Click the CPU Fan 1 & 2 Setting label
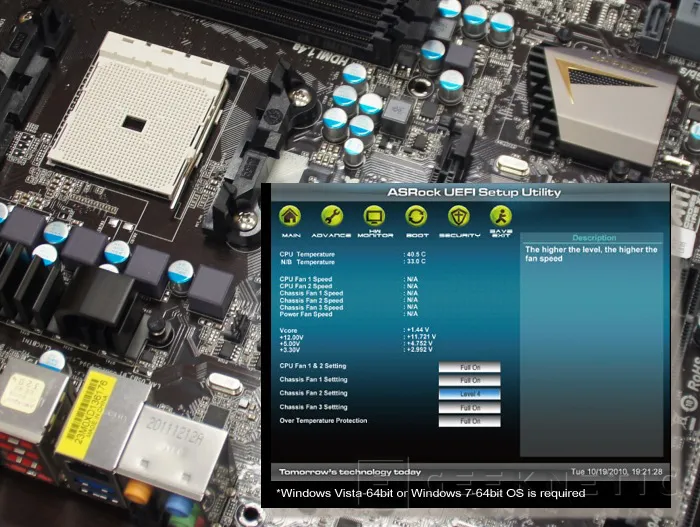This screenshot has height=527, width=700. [x=312, y=366]
